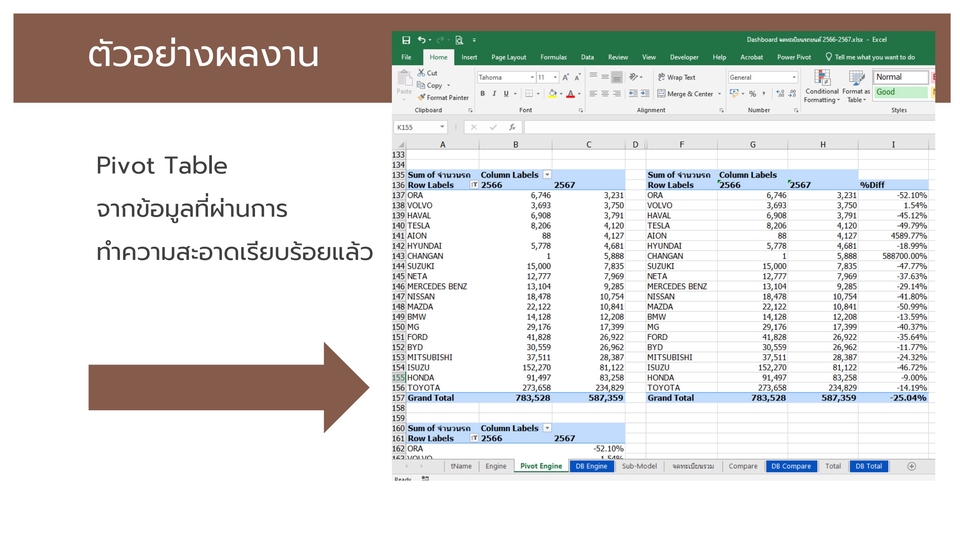Expand the Merge & Center dropdown arrow
The width and height of the screenshot is (960, 540).
(x=719, y=94)
